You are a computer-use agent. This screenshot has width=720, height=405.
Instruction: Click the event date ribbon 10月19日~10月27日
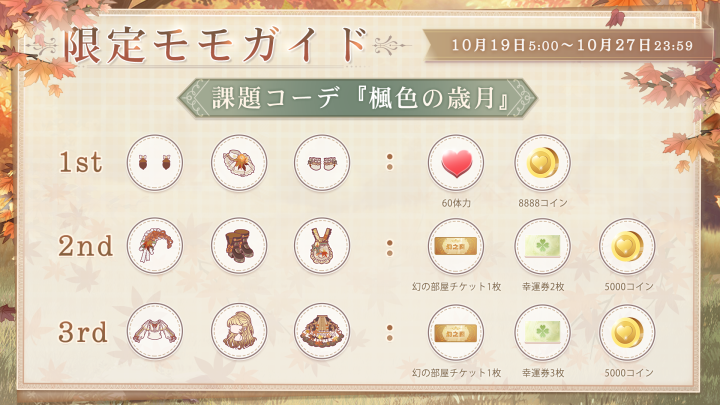click(x=568, y=45)
